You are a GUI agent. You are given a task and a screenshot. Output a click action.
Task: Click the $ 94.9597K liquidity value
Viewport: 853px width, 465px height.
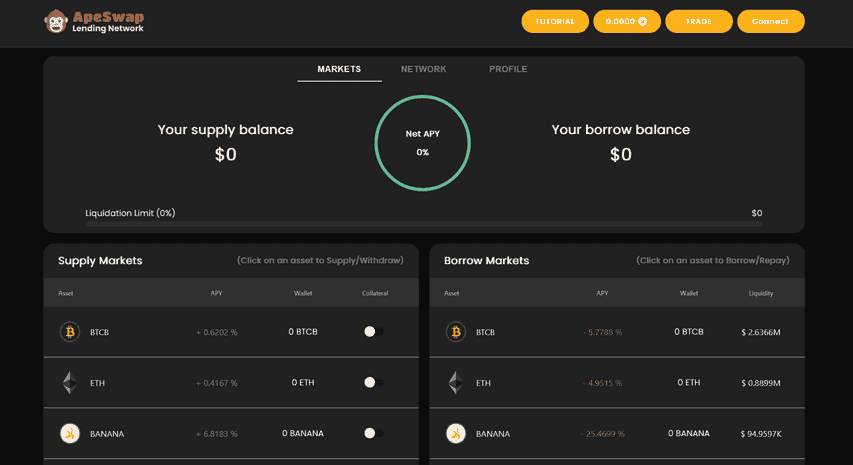[x=761, y=434]
